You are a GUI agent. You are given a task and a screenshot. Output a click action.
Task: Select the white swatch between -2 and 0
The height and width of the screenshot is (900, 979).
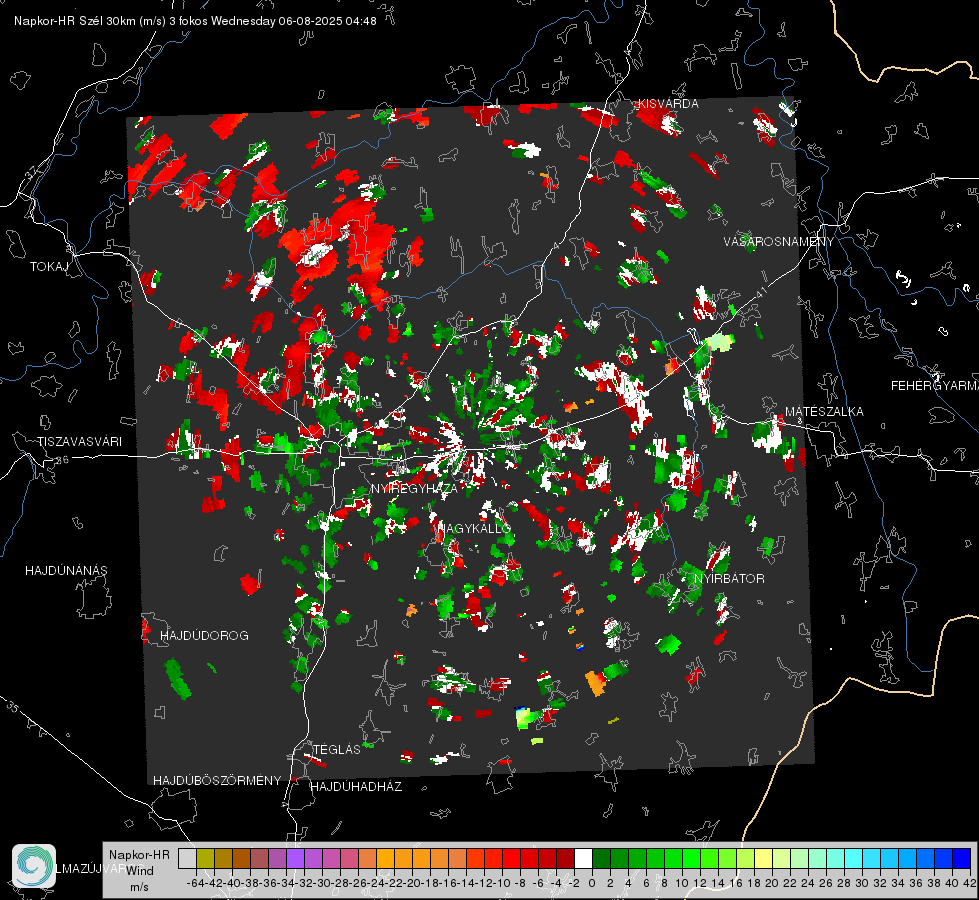tap(583, 858)
